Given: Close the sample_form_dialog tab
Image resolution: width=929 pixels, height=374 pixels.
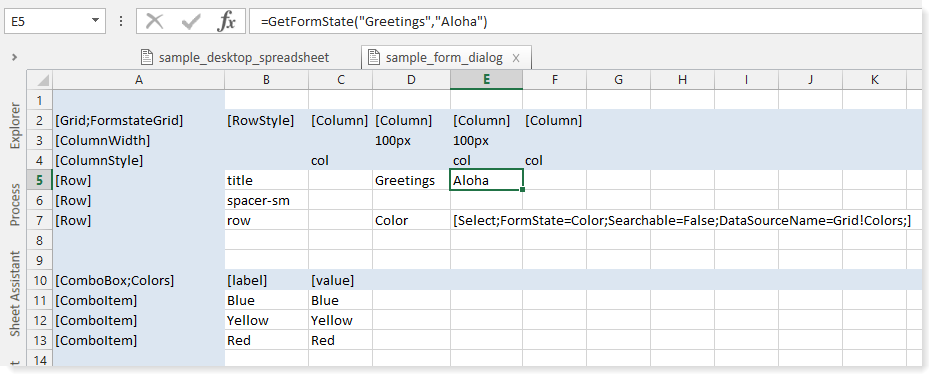Looking at the screenshot, I should (516, 58).
